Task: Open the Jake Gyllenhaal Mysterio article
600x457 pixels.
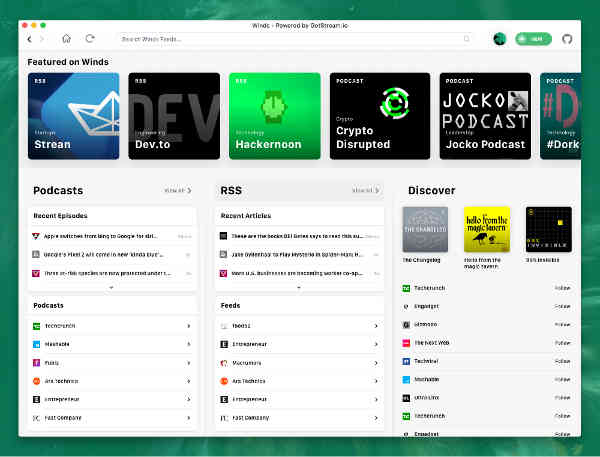Action: click(300, 255)
